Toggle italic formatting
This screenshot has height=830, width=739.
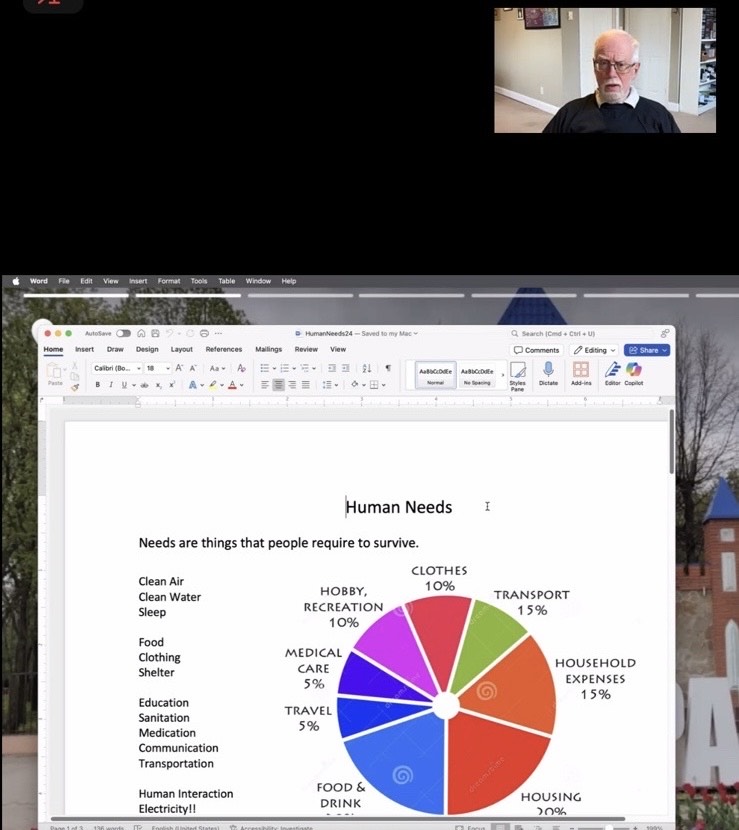(110, 384)
